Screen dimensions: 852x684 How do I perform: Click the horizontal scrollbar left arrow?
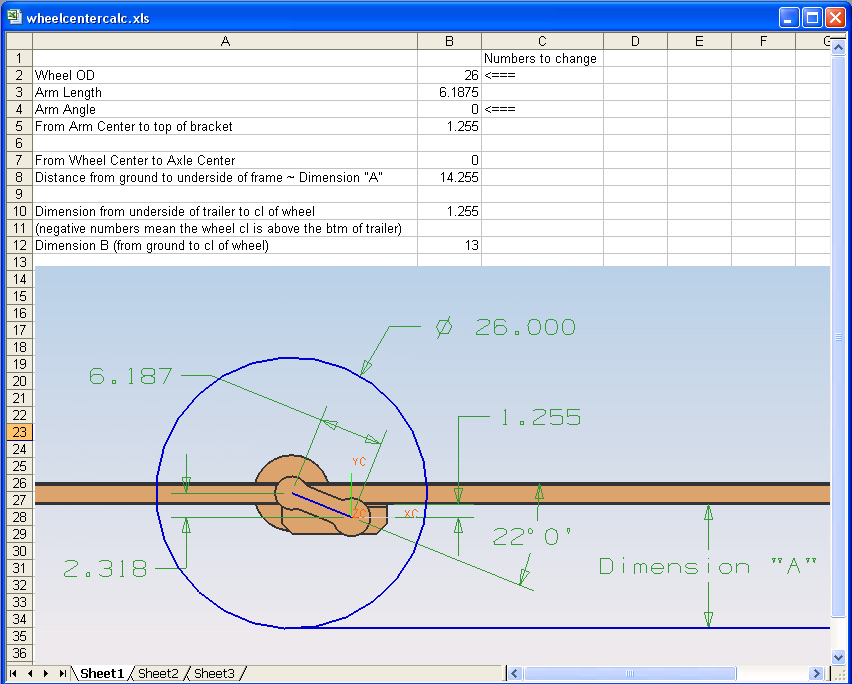[x=515, y=674]
